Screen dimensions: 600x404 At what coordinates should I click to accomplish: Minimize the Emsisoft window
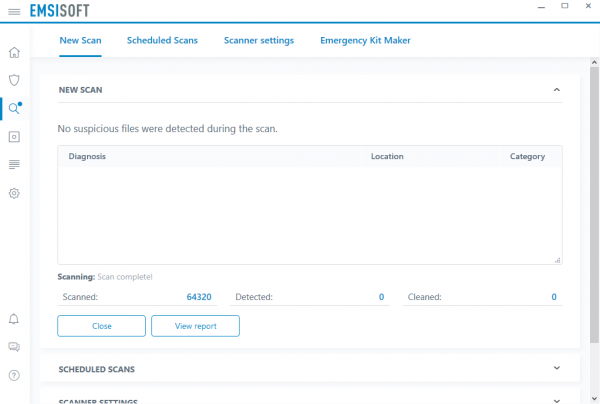(x=541, y=7)
